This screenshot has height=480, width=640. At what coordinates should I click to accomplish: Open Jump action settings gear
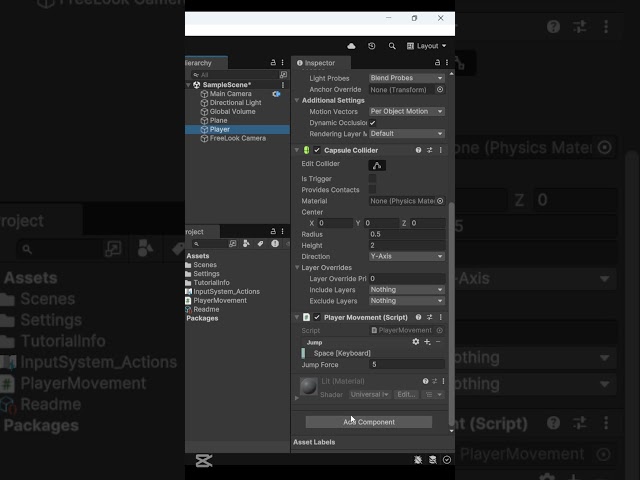coord(416,342)
